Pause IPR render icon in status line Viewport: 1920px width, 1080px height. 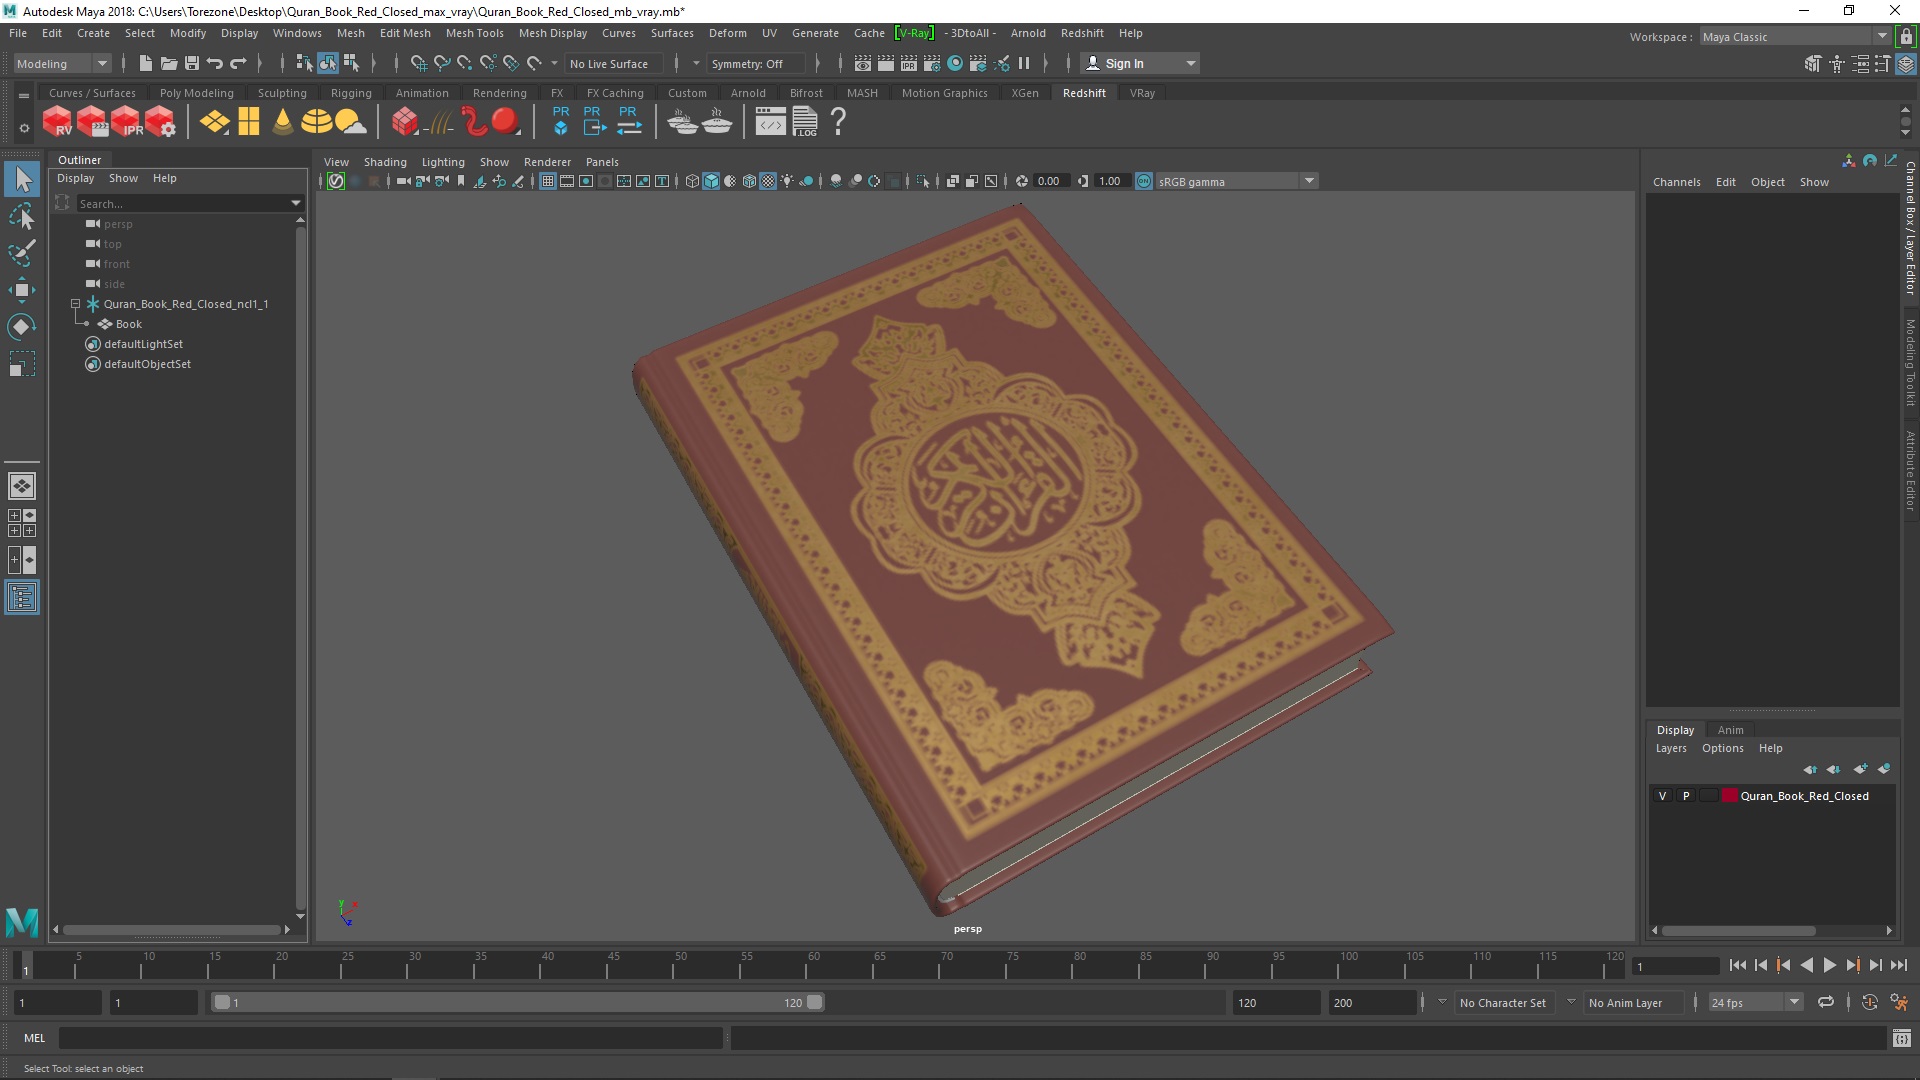1024,63
